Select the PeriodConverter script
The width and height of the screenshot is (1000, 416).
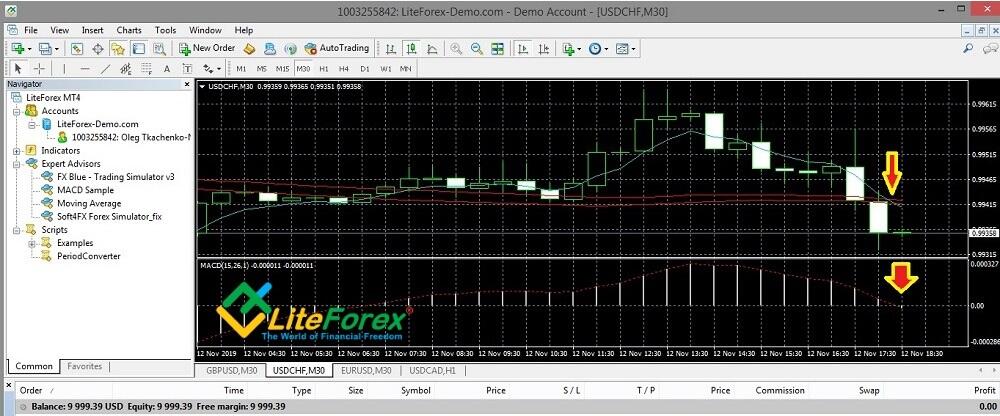coord(89,256)
